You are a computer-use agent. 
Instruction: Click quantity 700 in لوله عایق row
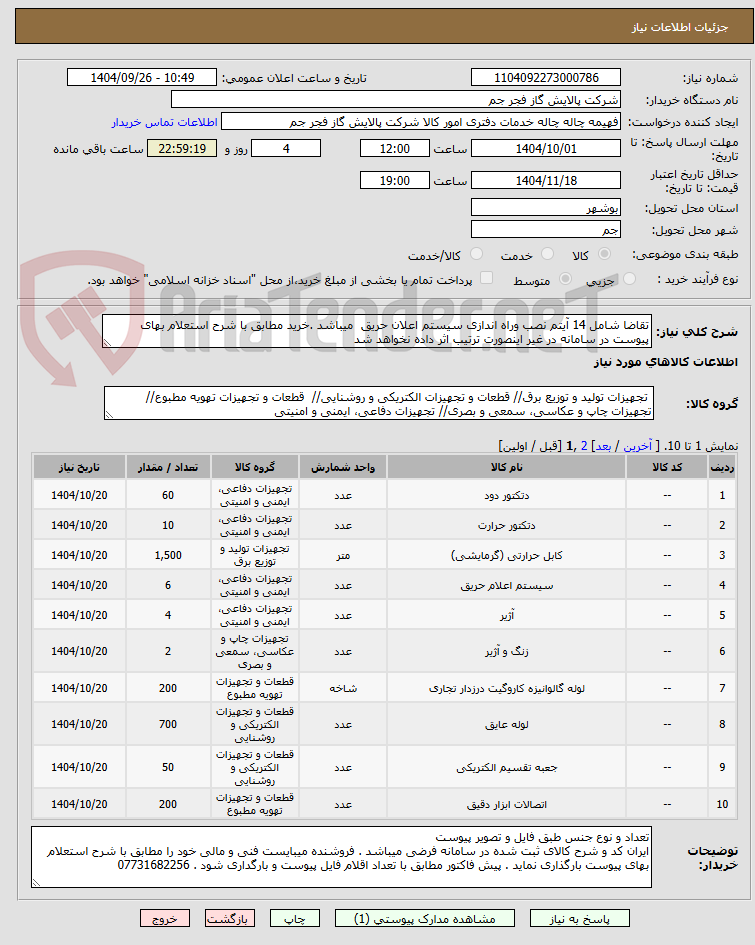pos(168,724)
